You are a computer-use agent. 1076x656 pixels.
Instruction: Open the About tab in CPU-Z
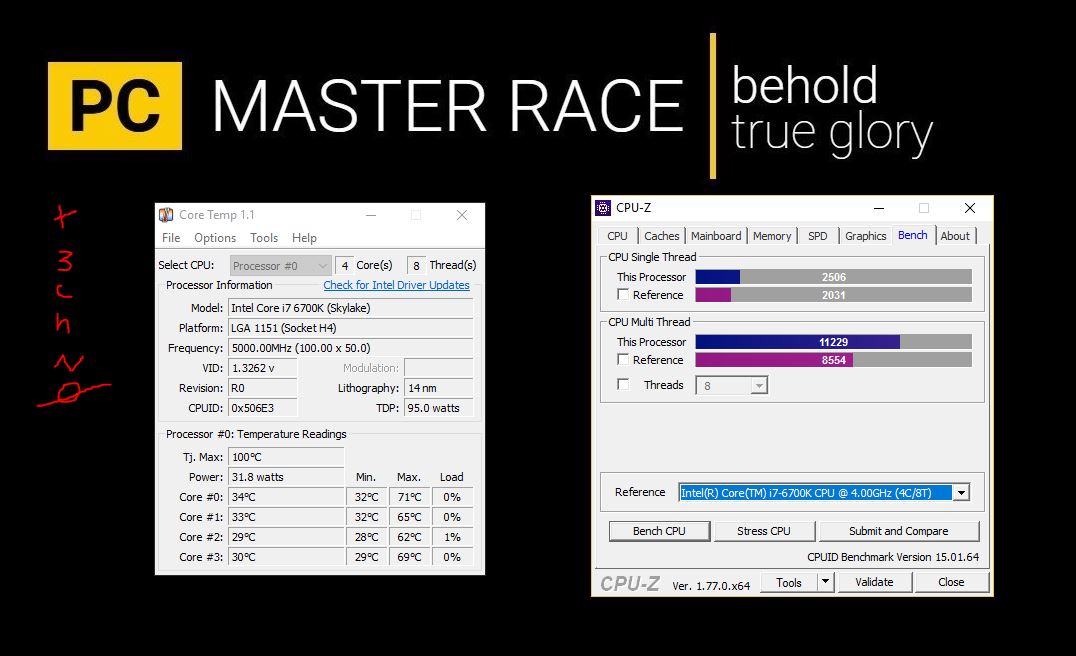(x=955, y=235)
